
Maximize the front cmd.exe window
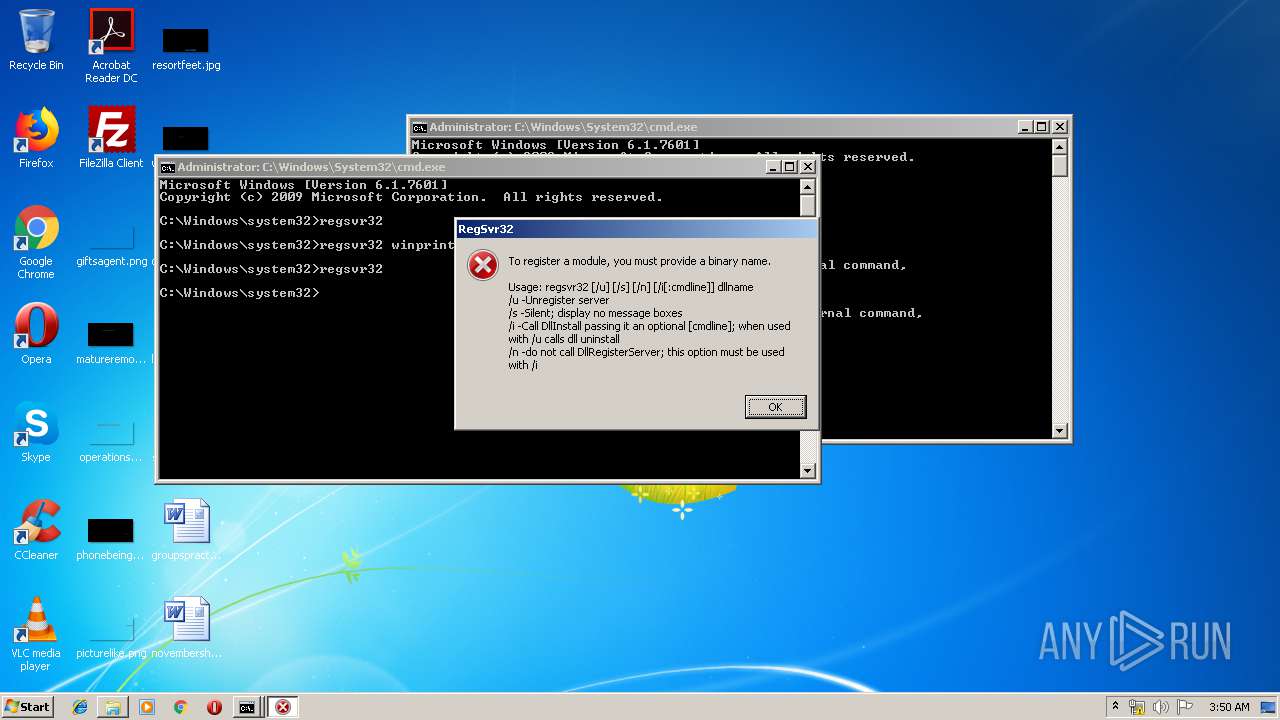coord(790,167)
